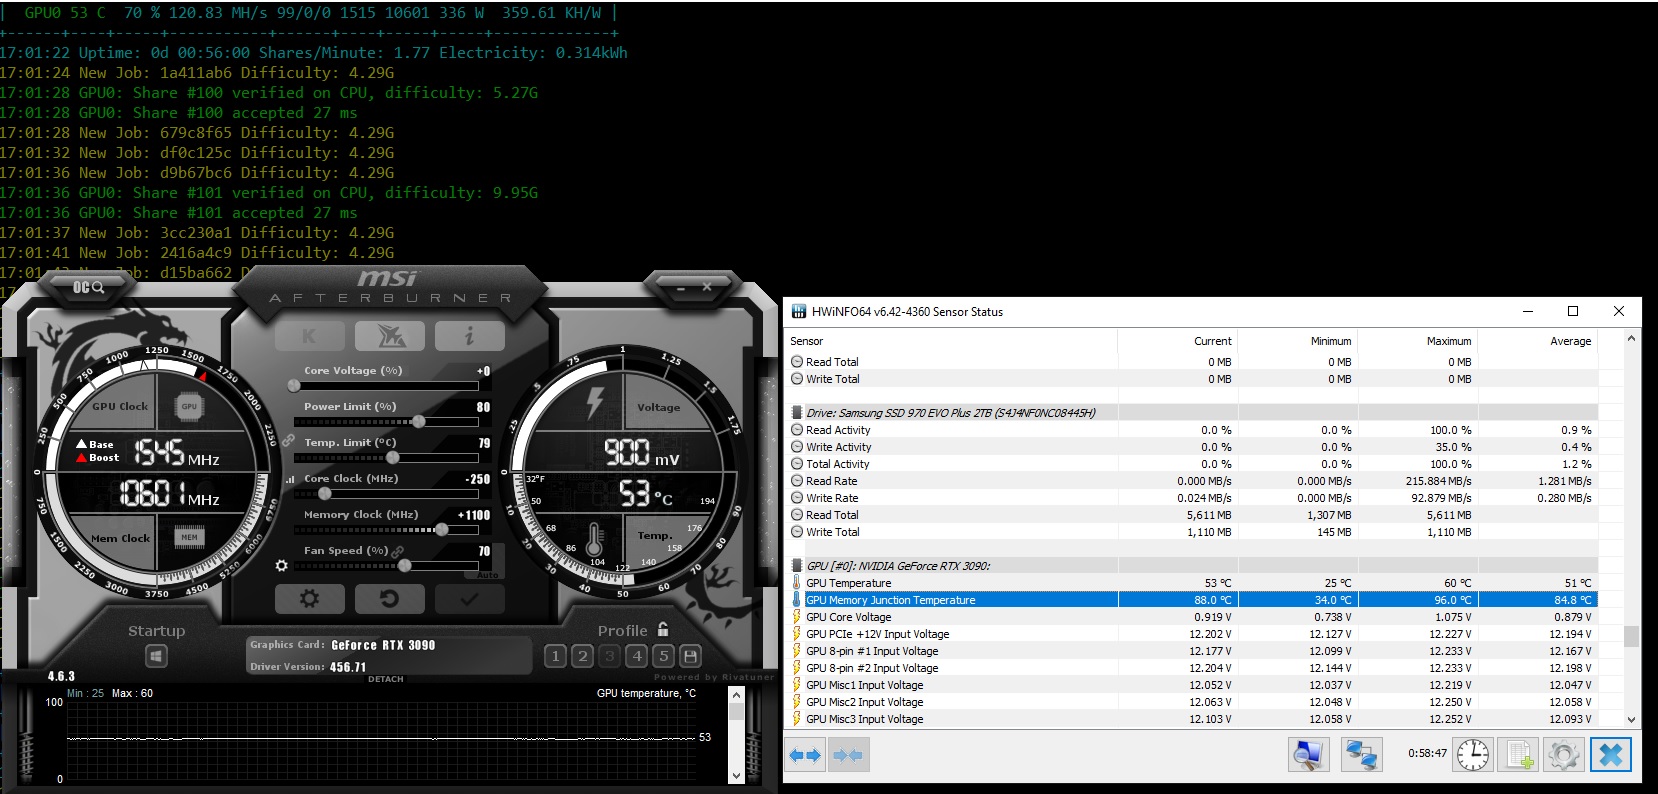Image resolution: width=1658 pixels, height=794 pixels.
Task: Toggle the Profile lock icon
Action: coord(662,629)
